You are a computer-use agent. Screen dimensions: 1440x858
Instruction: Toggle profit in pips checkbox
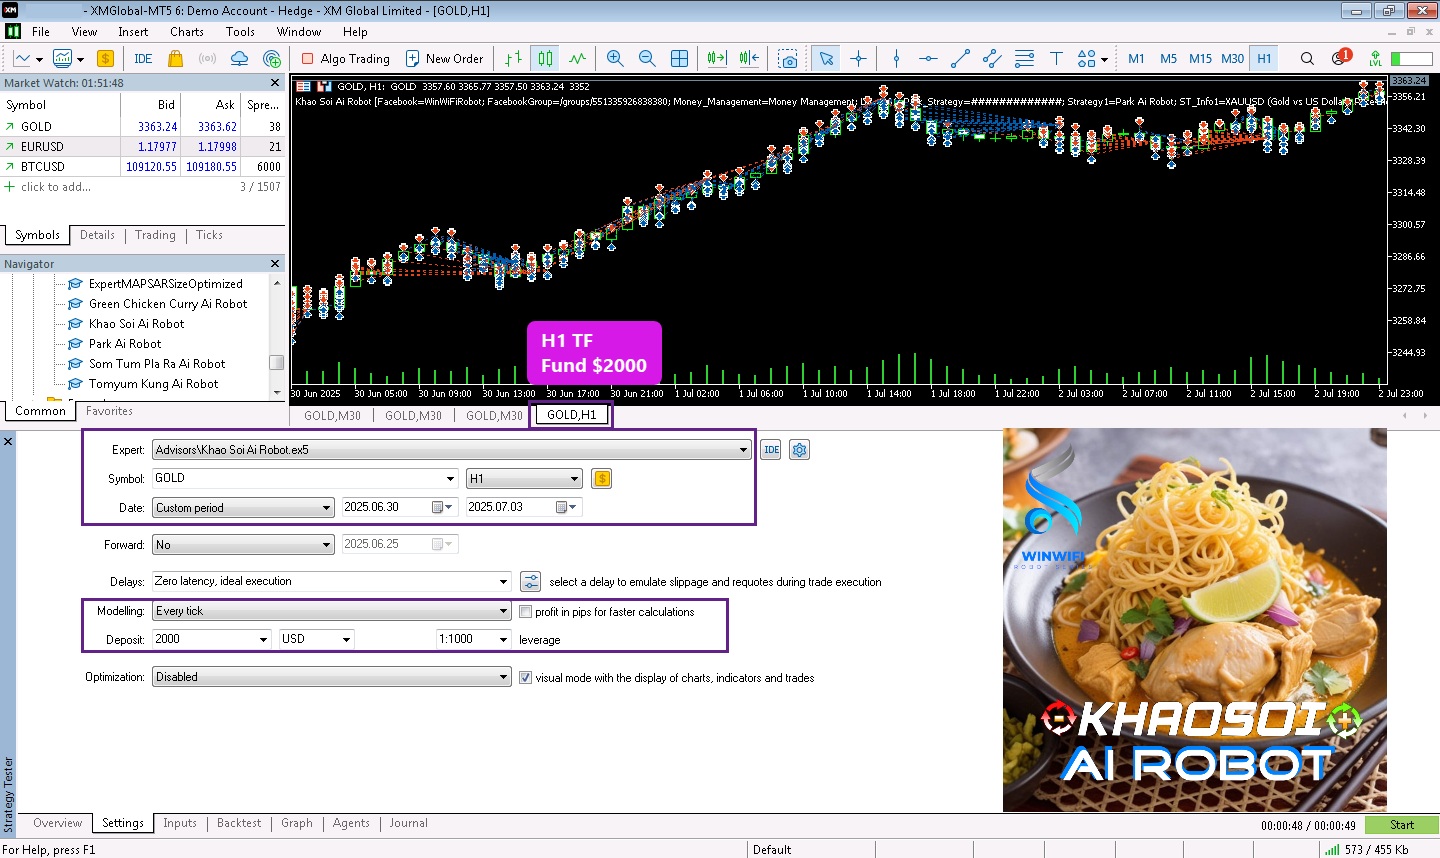(526, 611)
